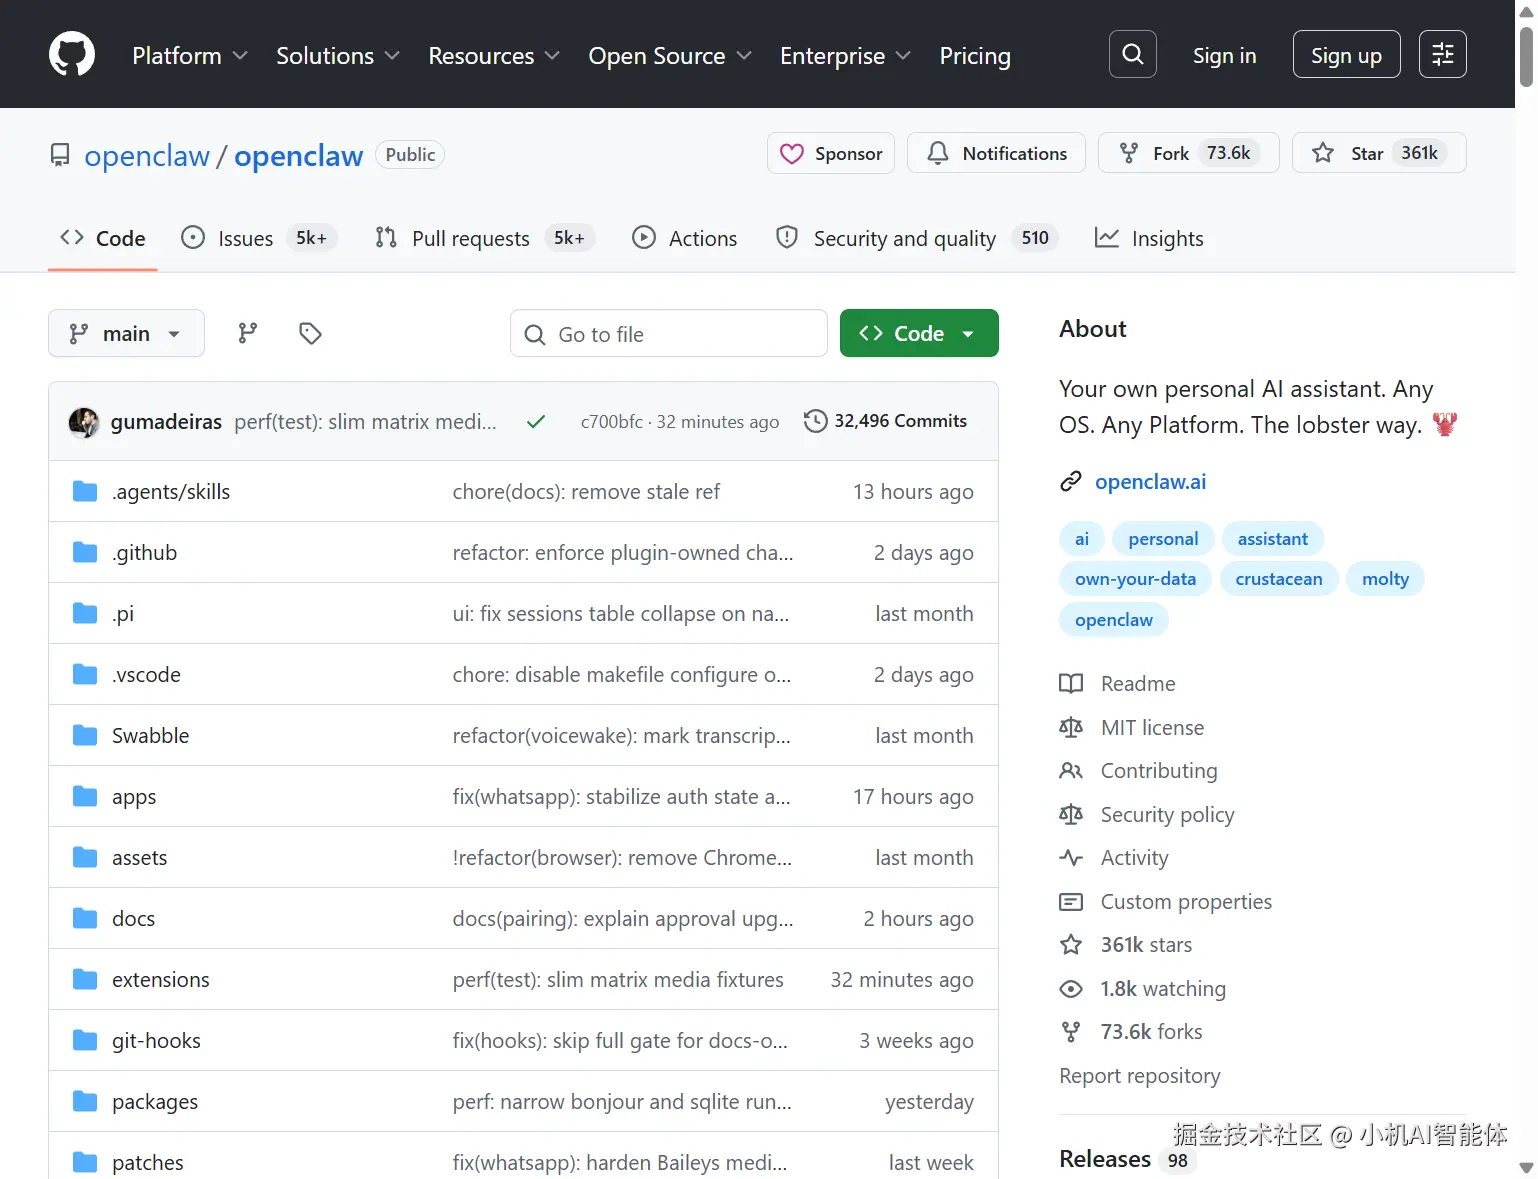Viewport: 1538px width, 1179px height.
Task: Click the Notifications bell icon
Action: pos(938,153)
